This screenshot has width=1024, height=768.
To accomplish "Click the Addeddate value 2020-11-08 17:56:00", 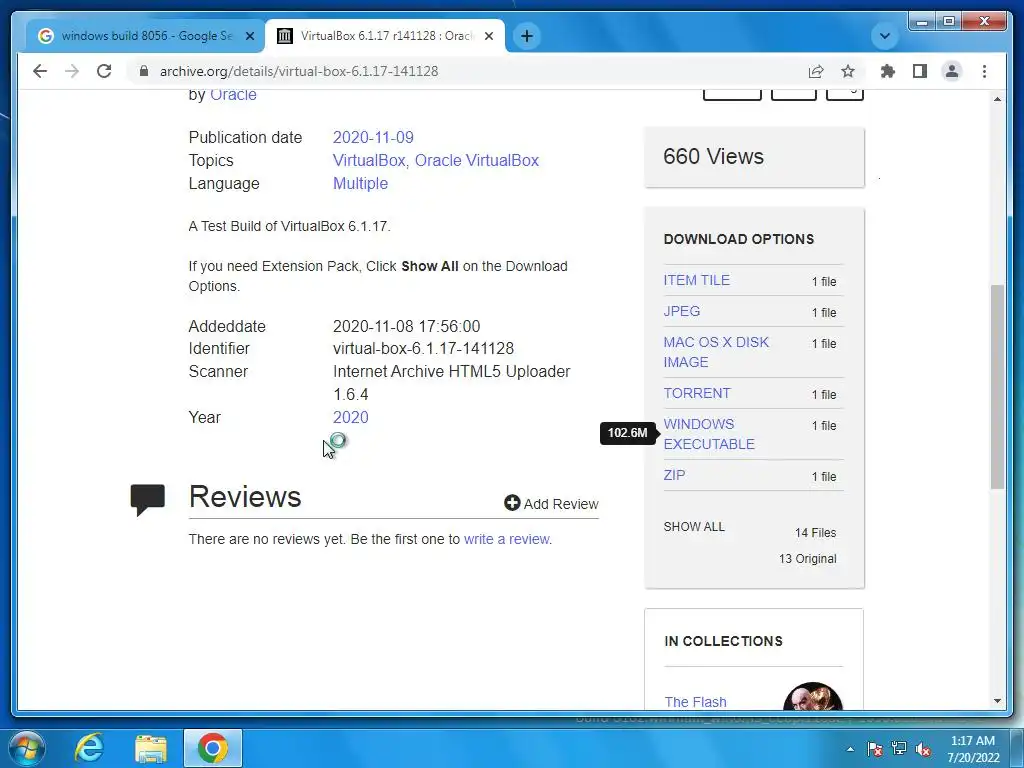I will coord(406,327).
